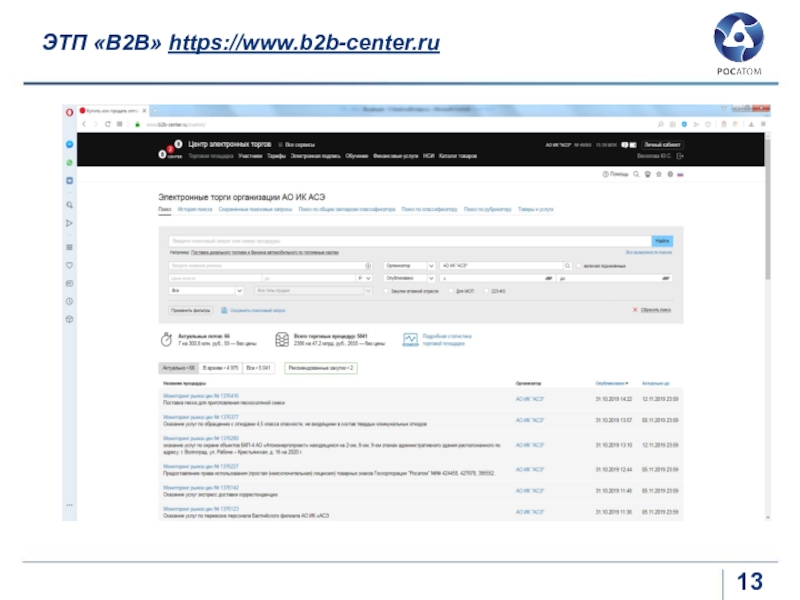Open 'Рекомендованные закупки' button
The width and height of the screenshot is (800, 600).
321,368
